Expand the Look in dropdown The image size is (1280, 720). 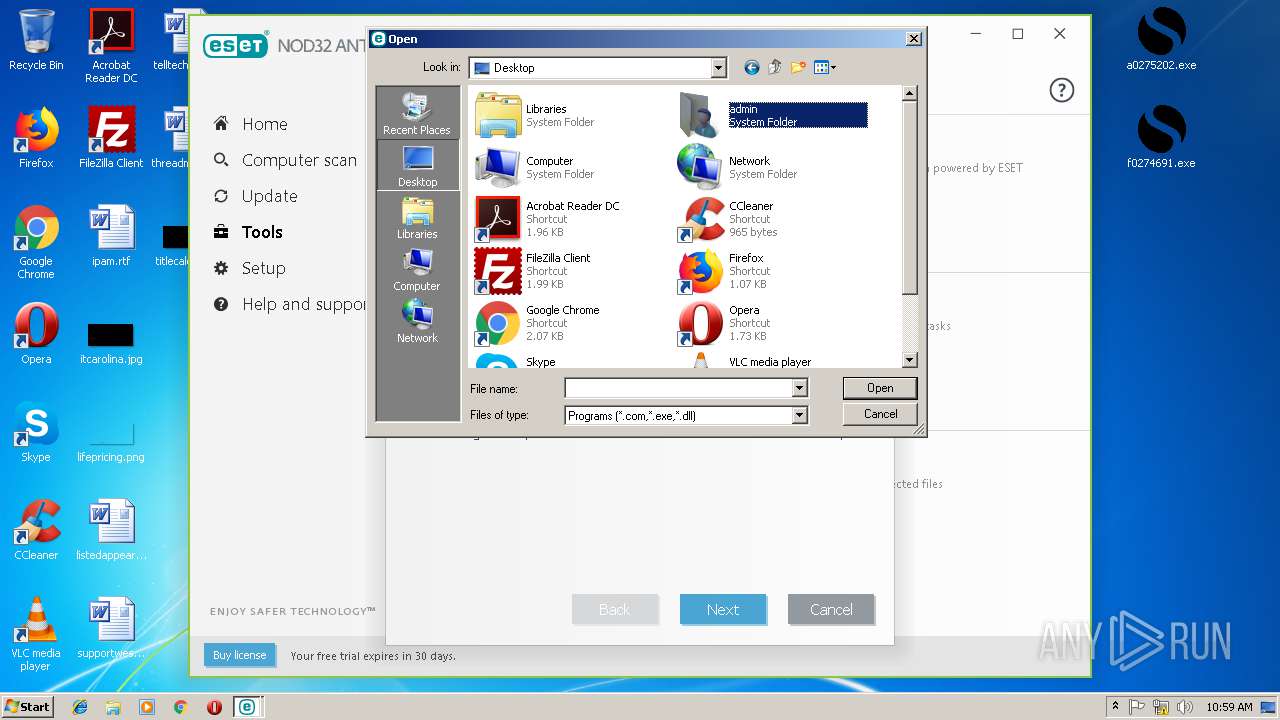coord(718,68)
